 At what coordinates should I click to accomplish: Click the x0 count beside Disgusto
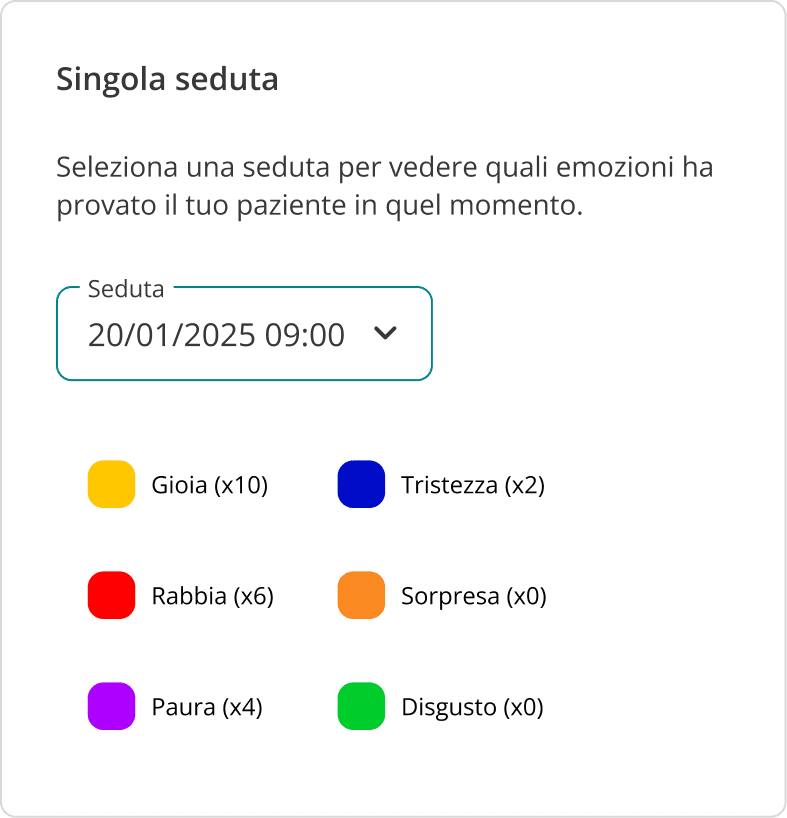[524, 708]
